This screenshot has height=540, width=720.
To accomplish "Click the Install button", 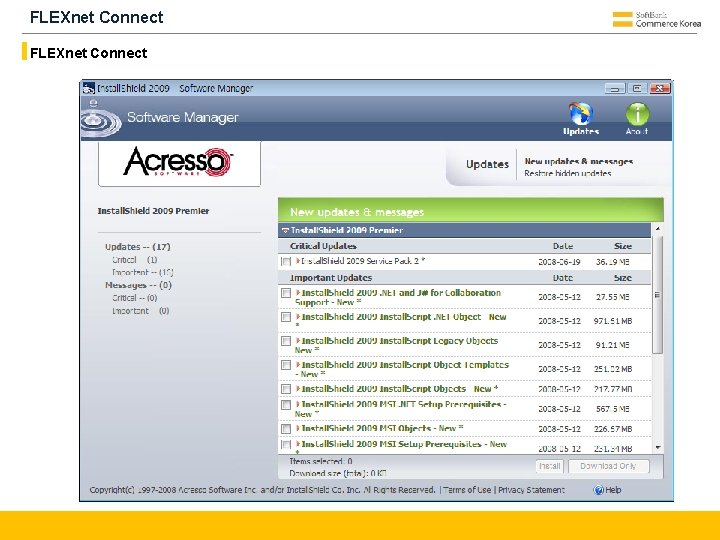I will click(x=549, y=466).
